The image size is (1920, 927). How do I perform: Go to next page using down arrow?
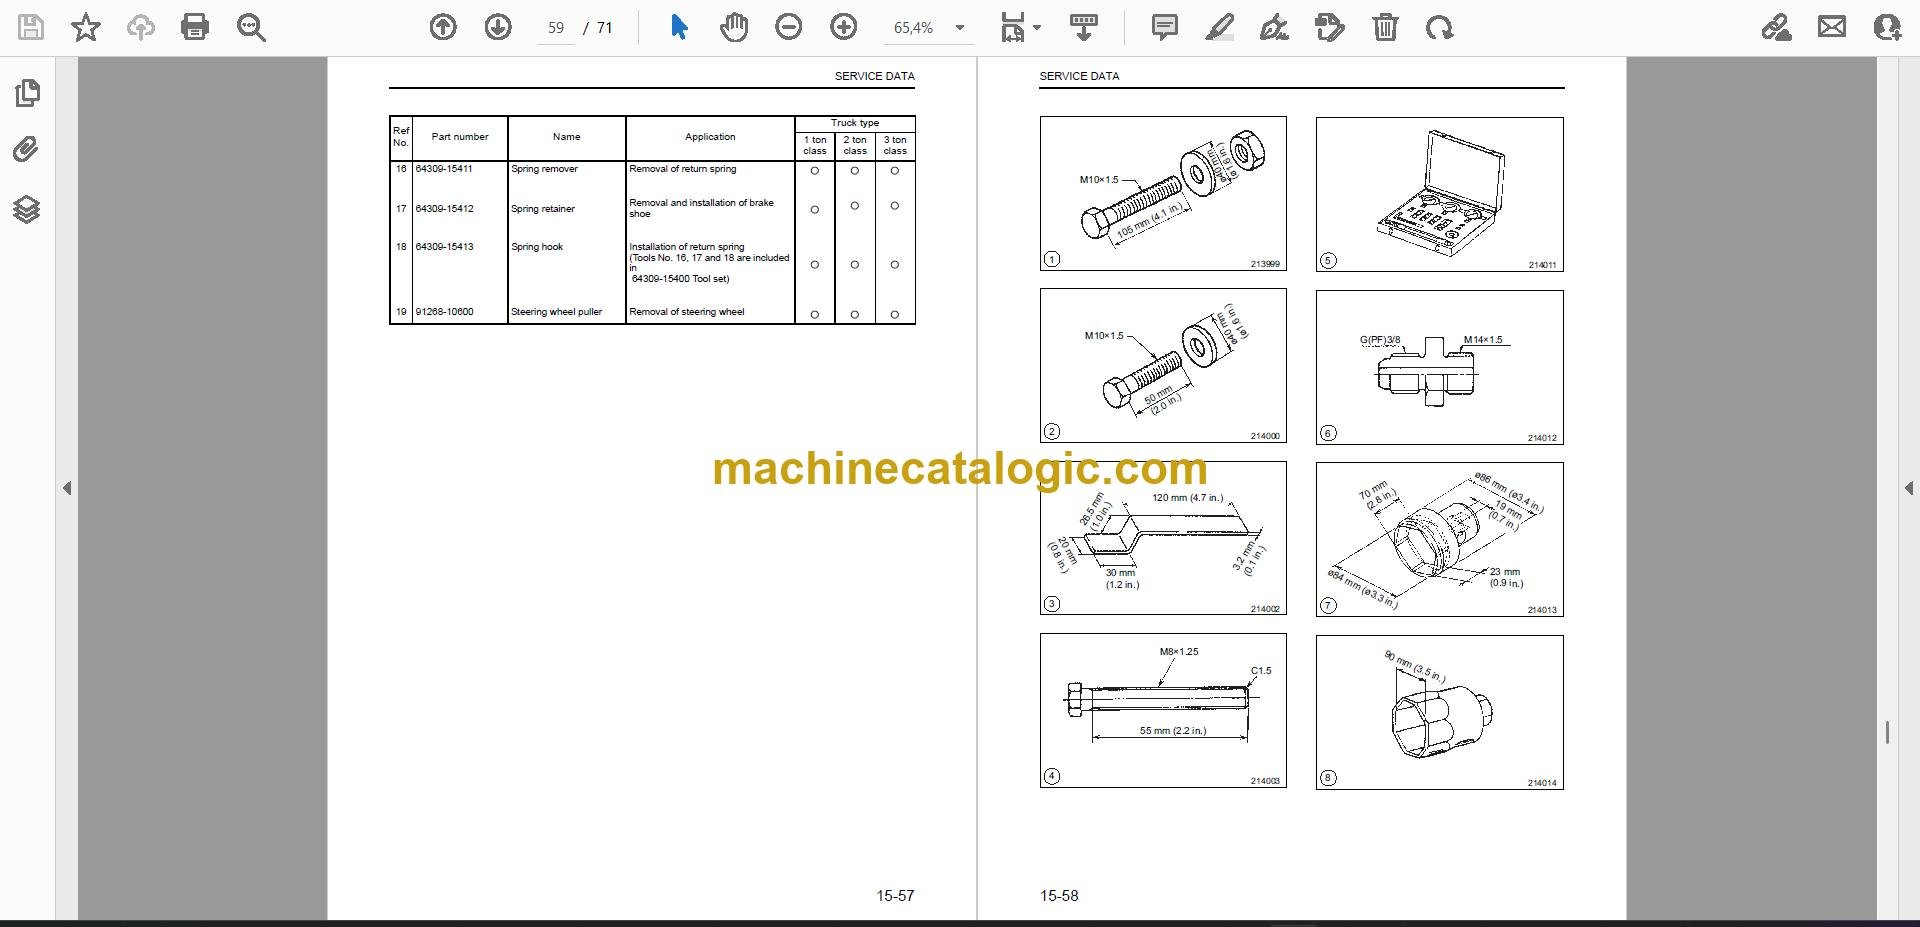click(498, 27)
